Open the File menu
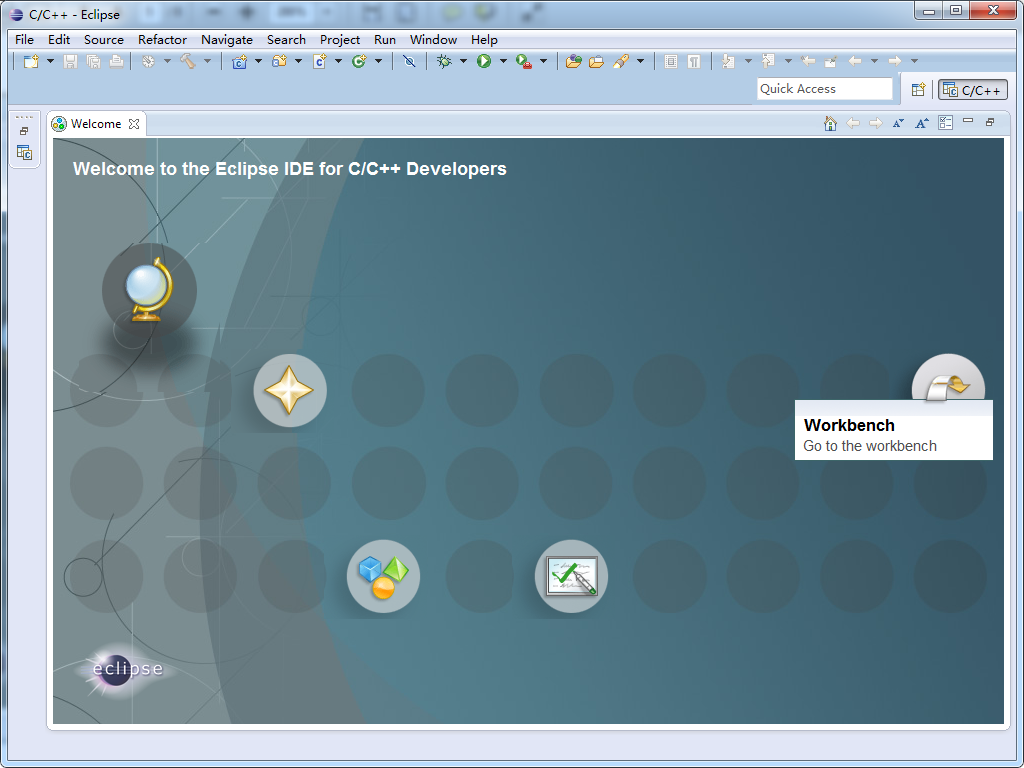This screenshot has height=768, width=1024. (x=24, y=40)
